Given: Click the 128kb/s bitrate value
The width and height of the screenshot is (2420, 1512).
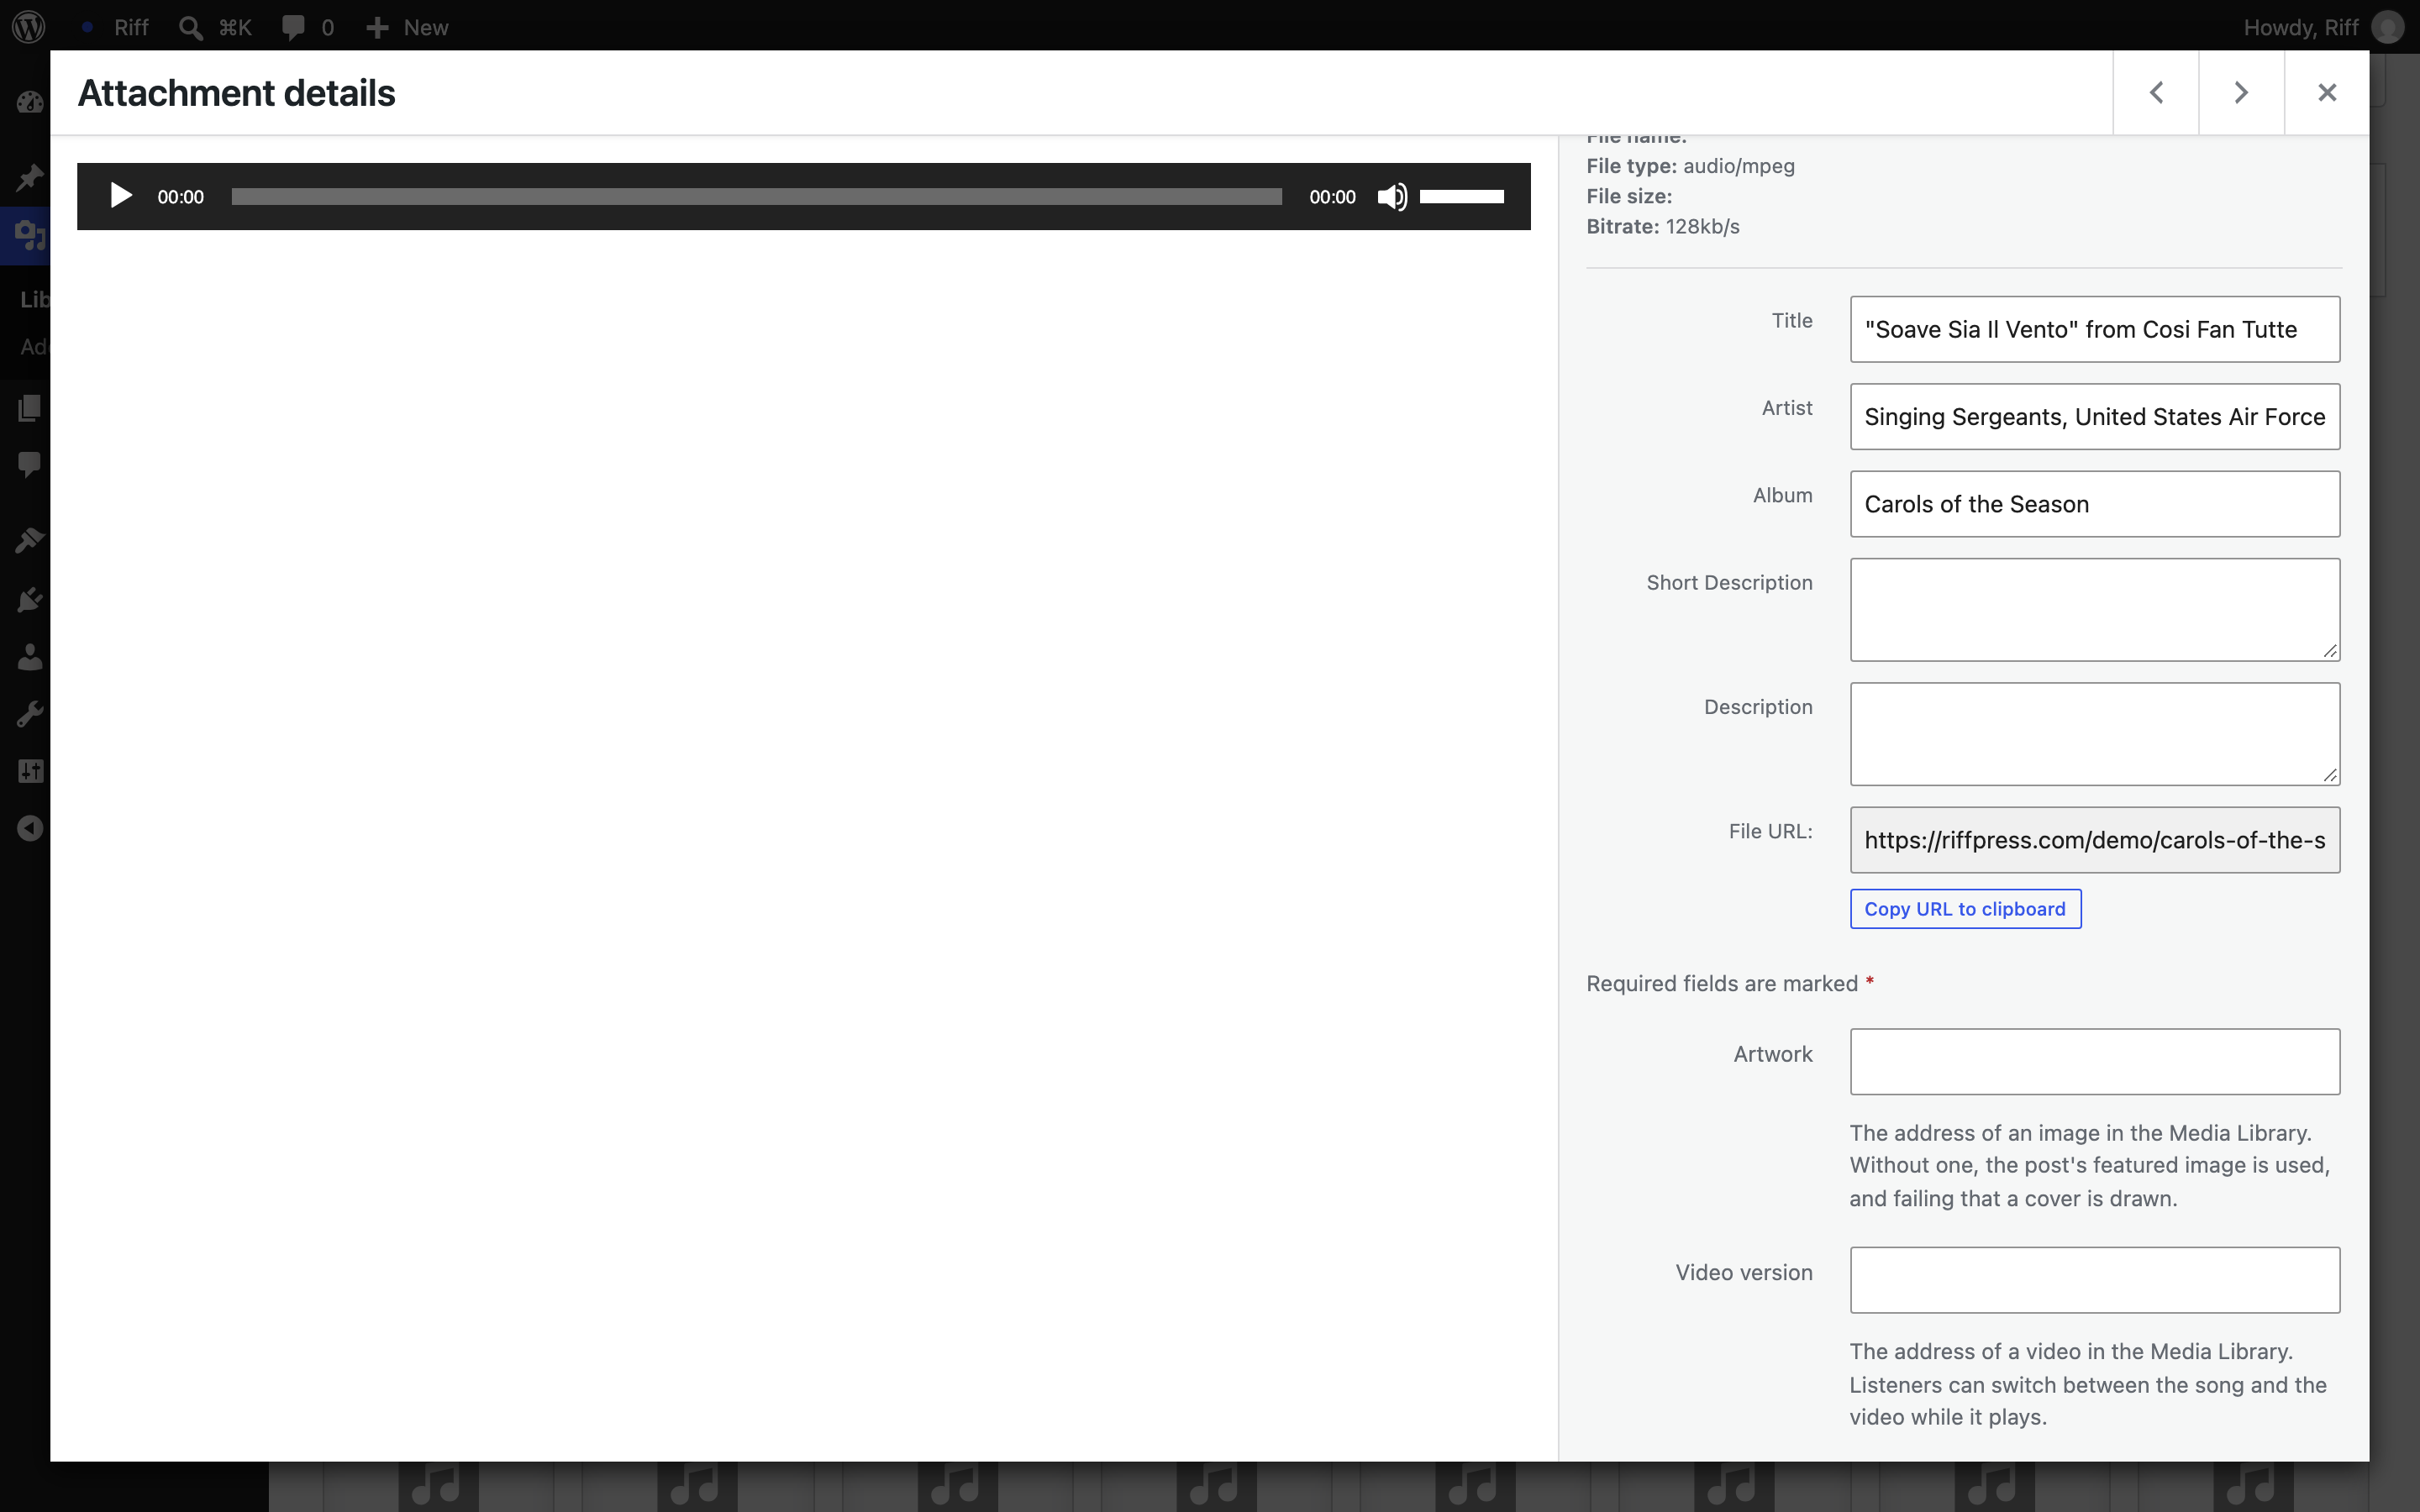Looking at the screenshot, I should click(1702, 226).
